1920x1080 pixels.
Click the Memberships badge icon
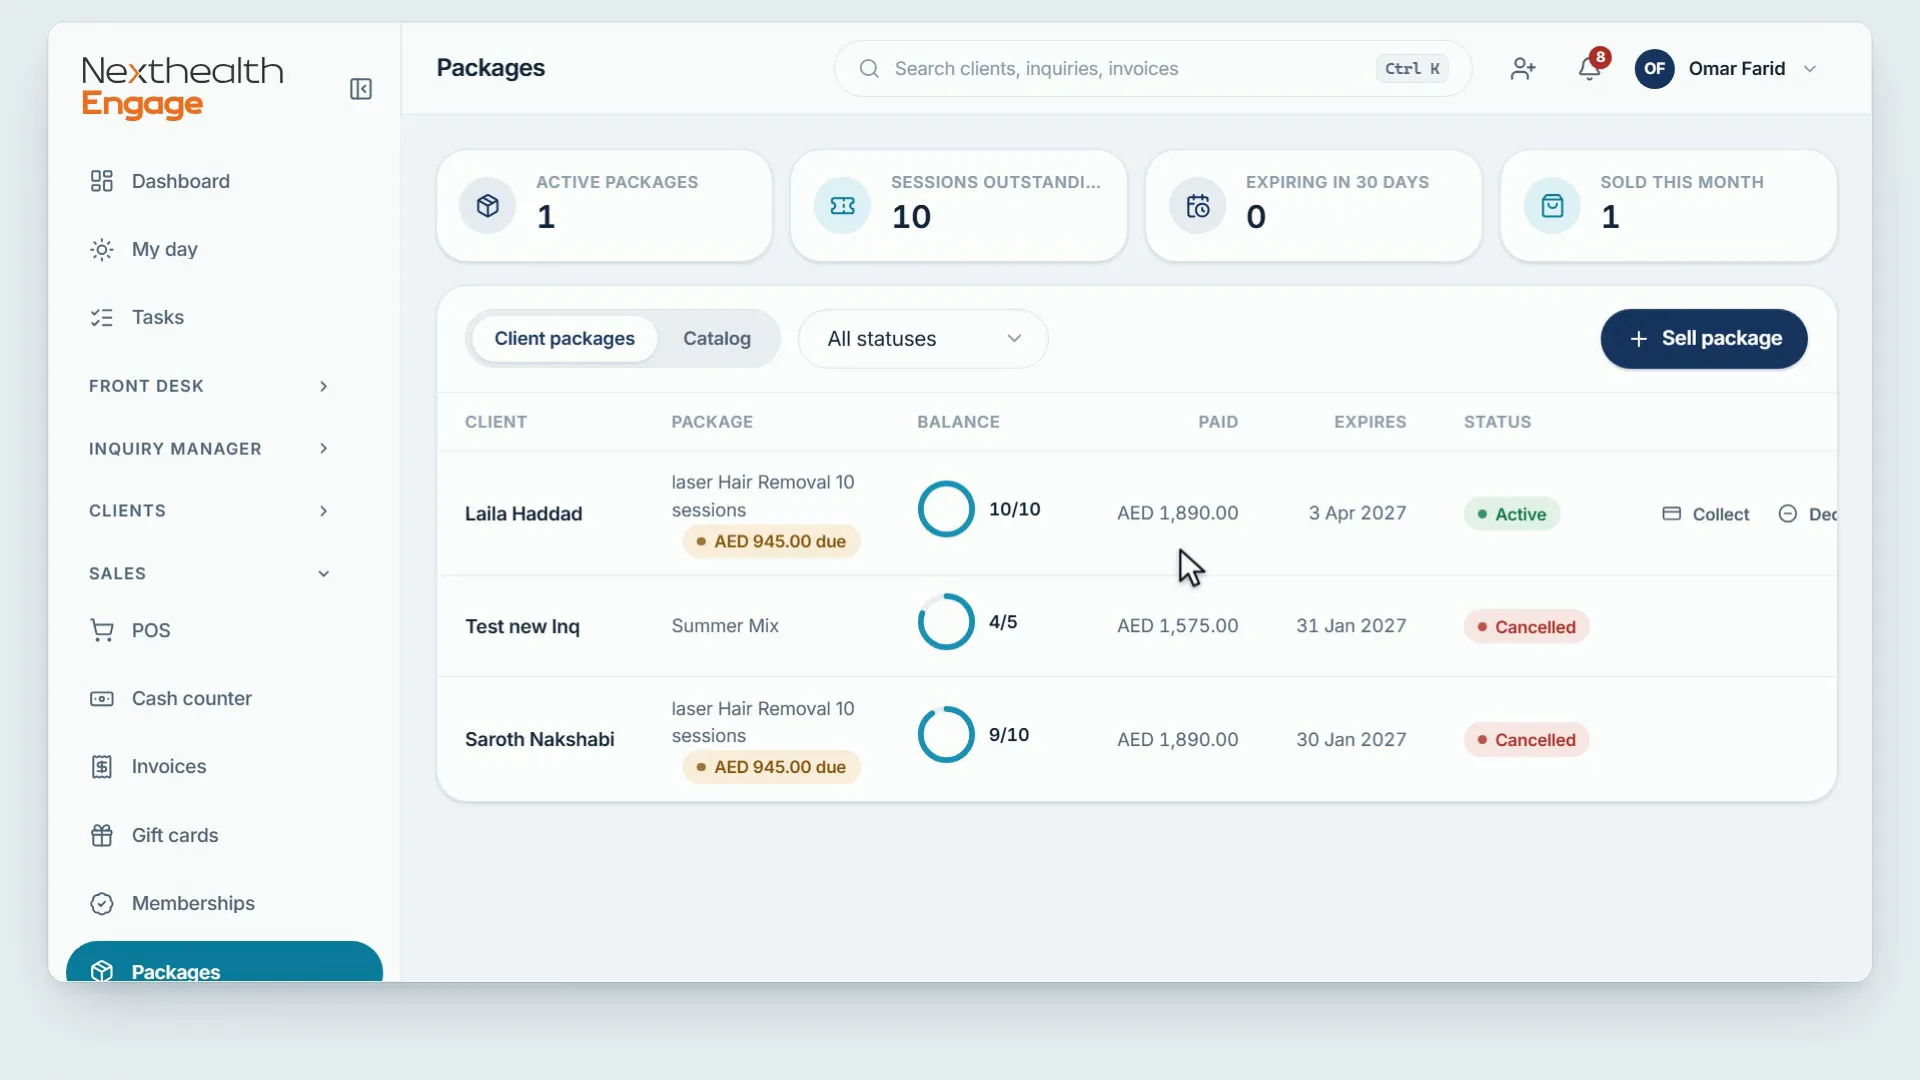pos(102,903)
